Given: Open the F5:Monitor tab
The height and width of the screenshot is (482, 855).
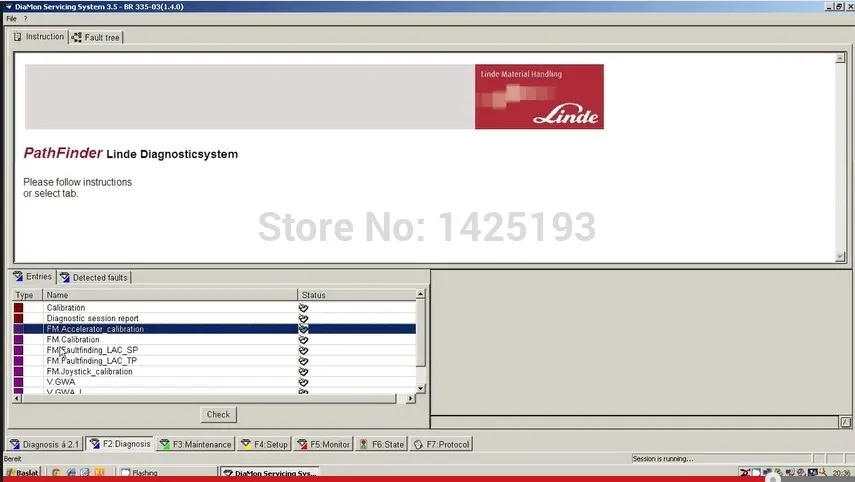Looking at the screenshot, I should [323, 444].
